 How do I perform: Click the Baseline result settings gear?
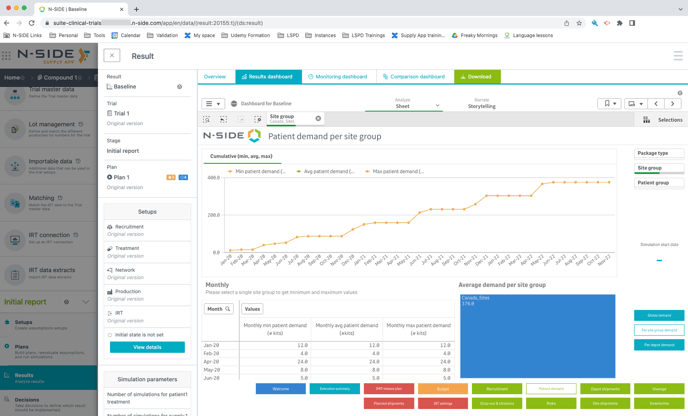pyautogui.click(x=180, y=87)
